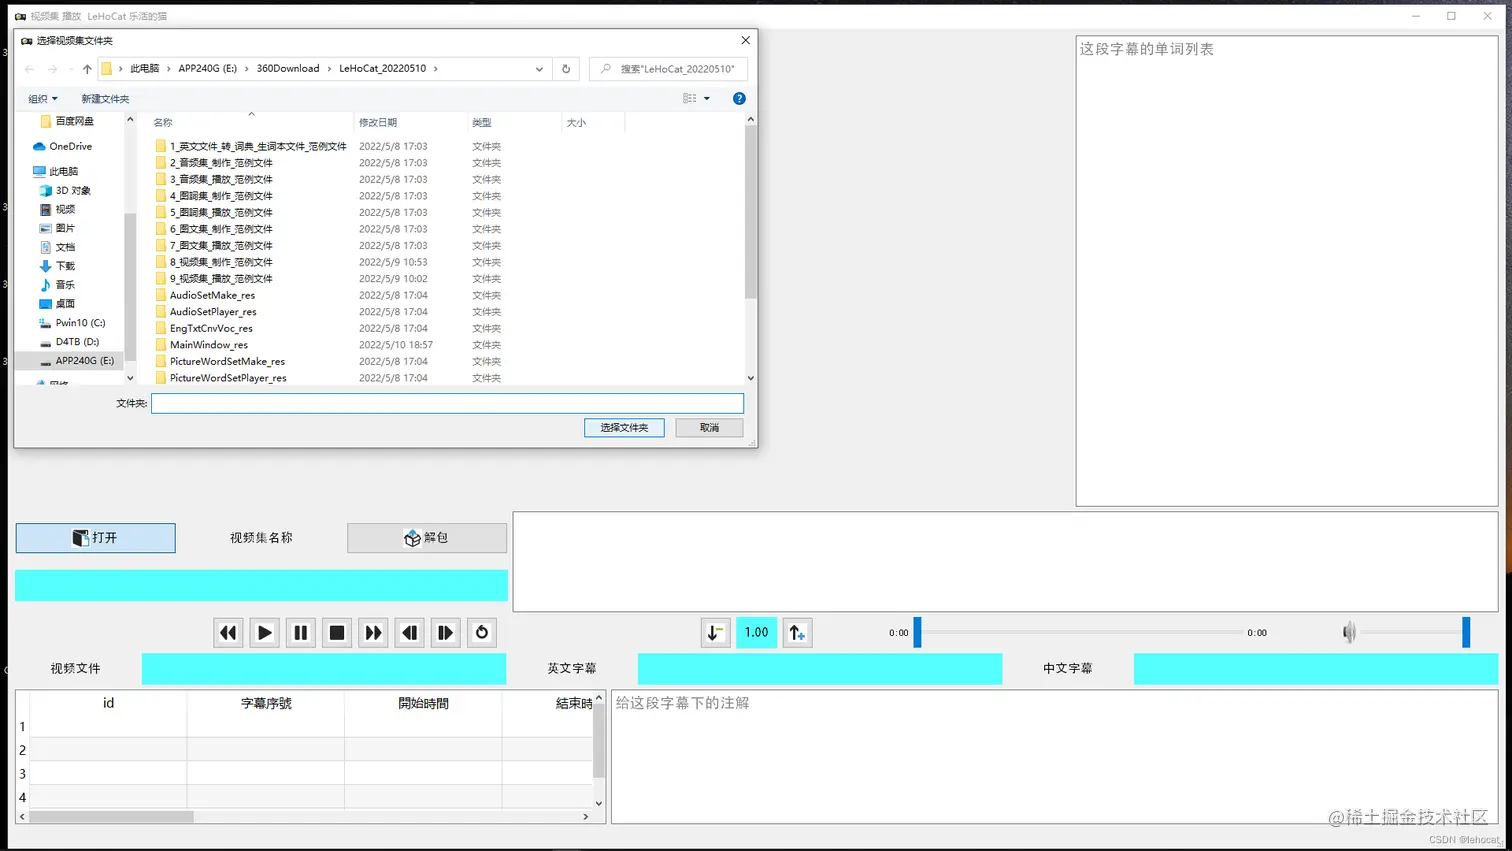This screenshot has width=1512, height=851.
Task: Jump to the next subtitle segment
Action: pyautogui.click(x=445, y=633)
